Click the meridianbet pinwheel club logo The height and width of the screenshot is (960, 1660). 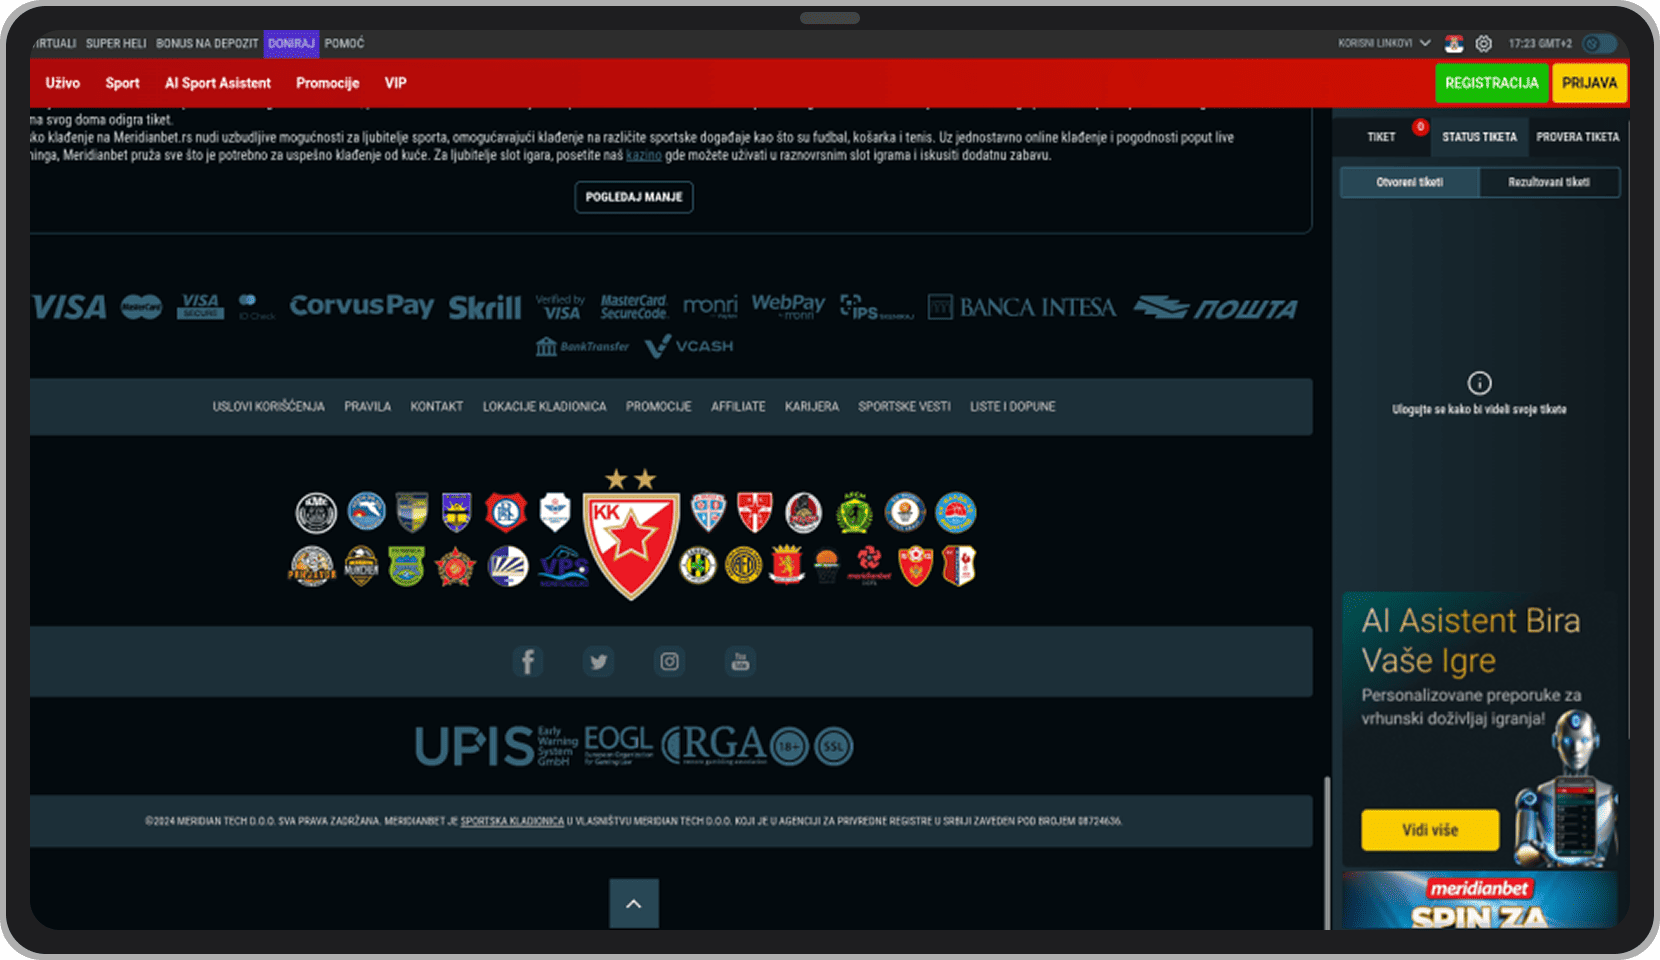pyautogui.click(x=869, y=565)
